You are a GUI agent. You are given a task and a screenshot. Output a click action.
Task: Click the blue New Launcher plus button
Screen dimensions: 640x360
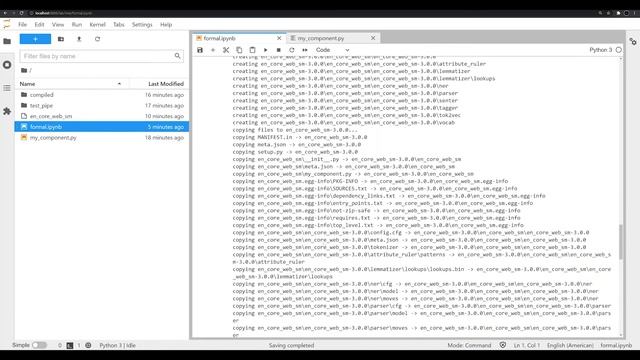[36, 39]
